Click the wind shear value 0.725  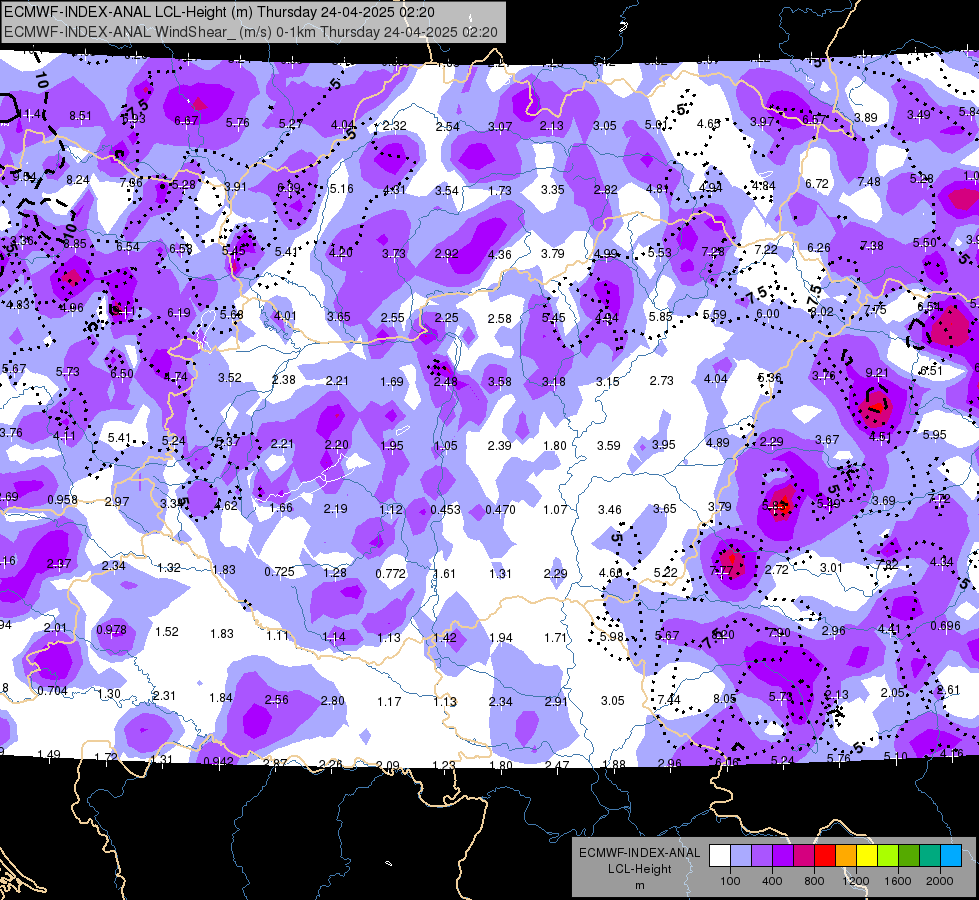point(279,571)
